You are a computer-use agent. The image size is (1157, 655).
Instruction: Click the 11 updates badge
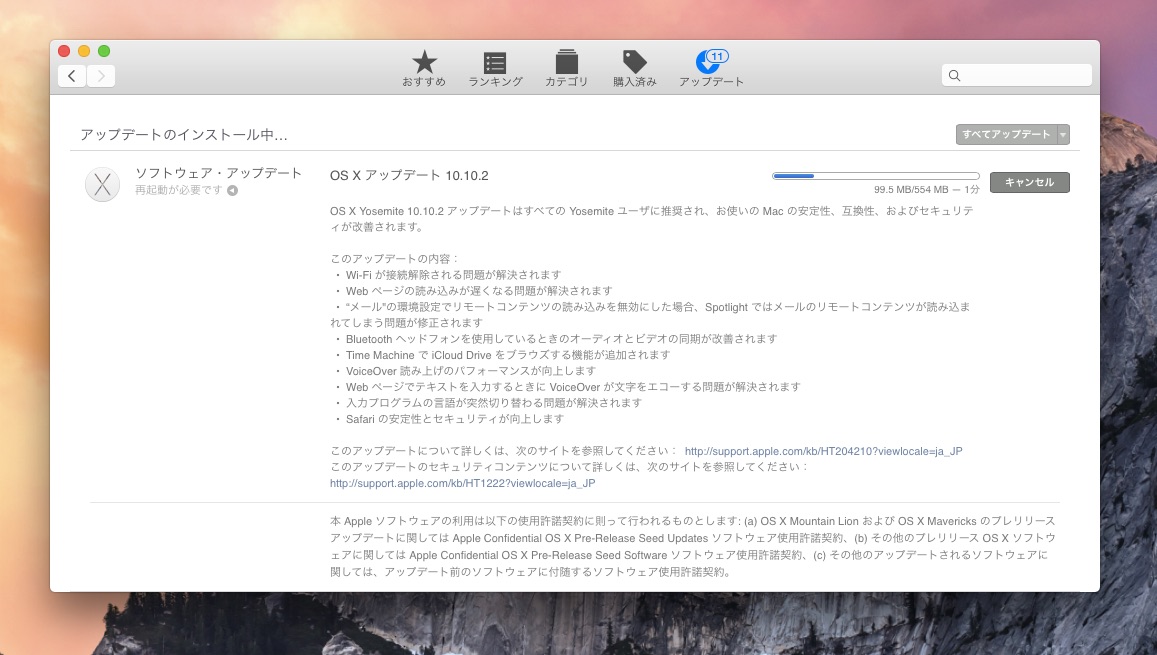717,56
